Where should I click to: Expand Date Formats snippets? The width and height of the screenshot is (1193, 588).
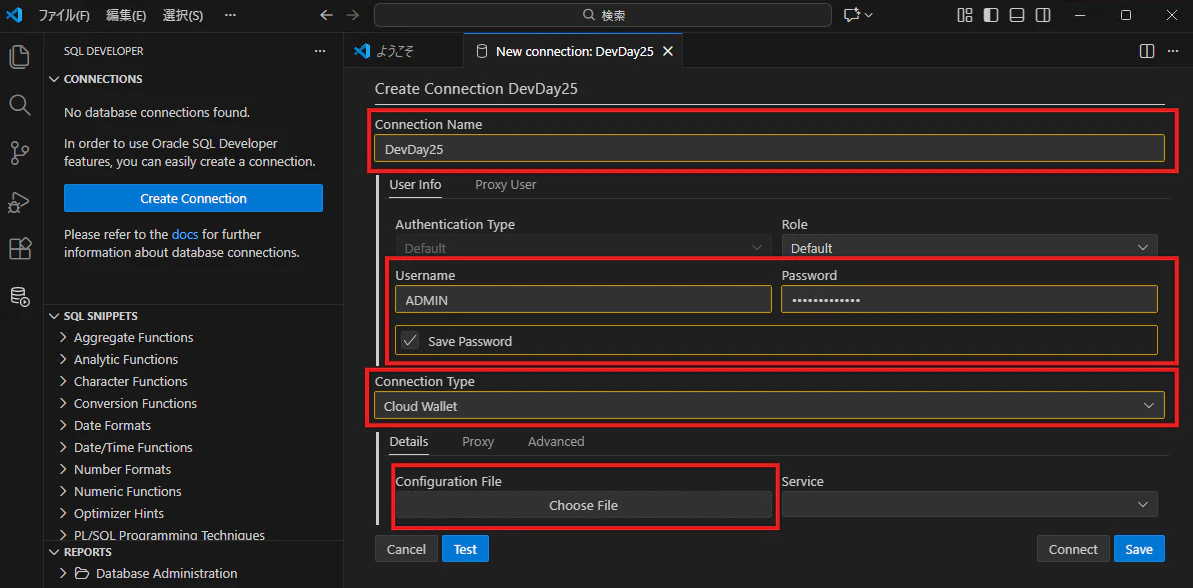[64, 425]
